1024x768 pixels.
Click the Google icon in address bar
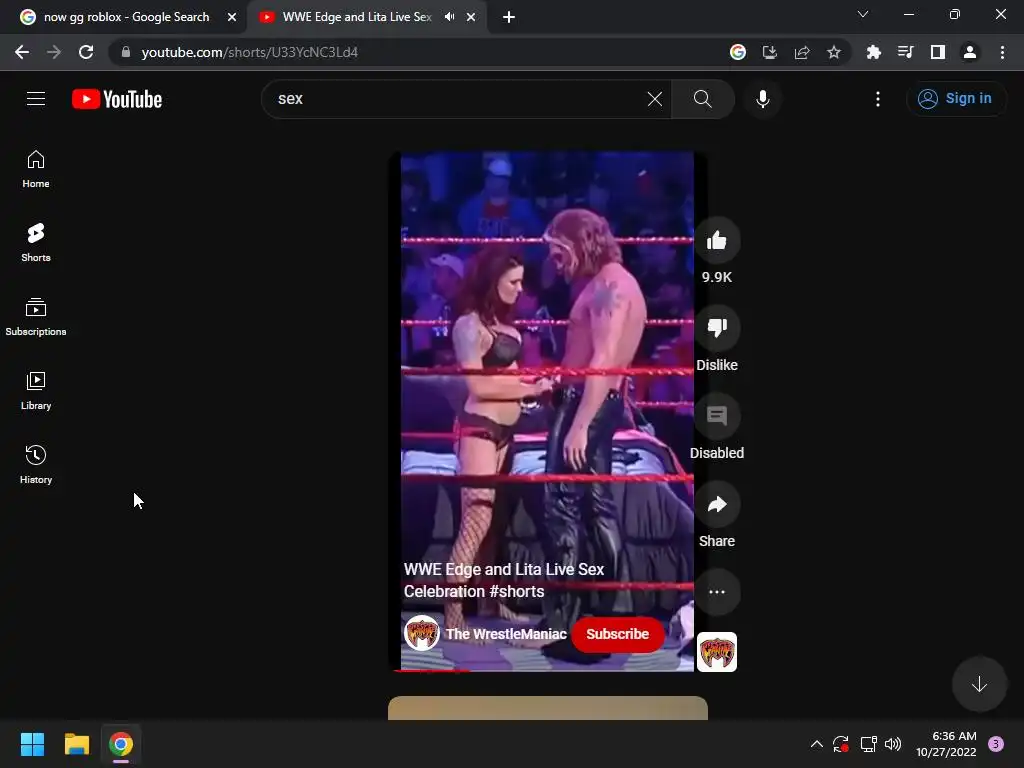(738, 52)
